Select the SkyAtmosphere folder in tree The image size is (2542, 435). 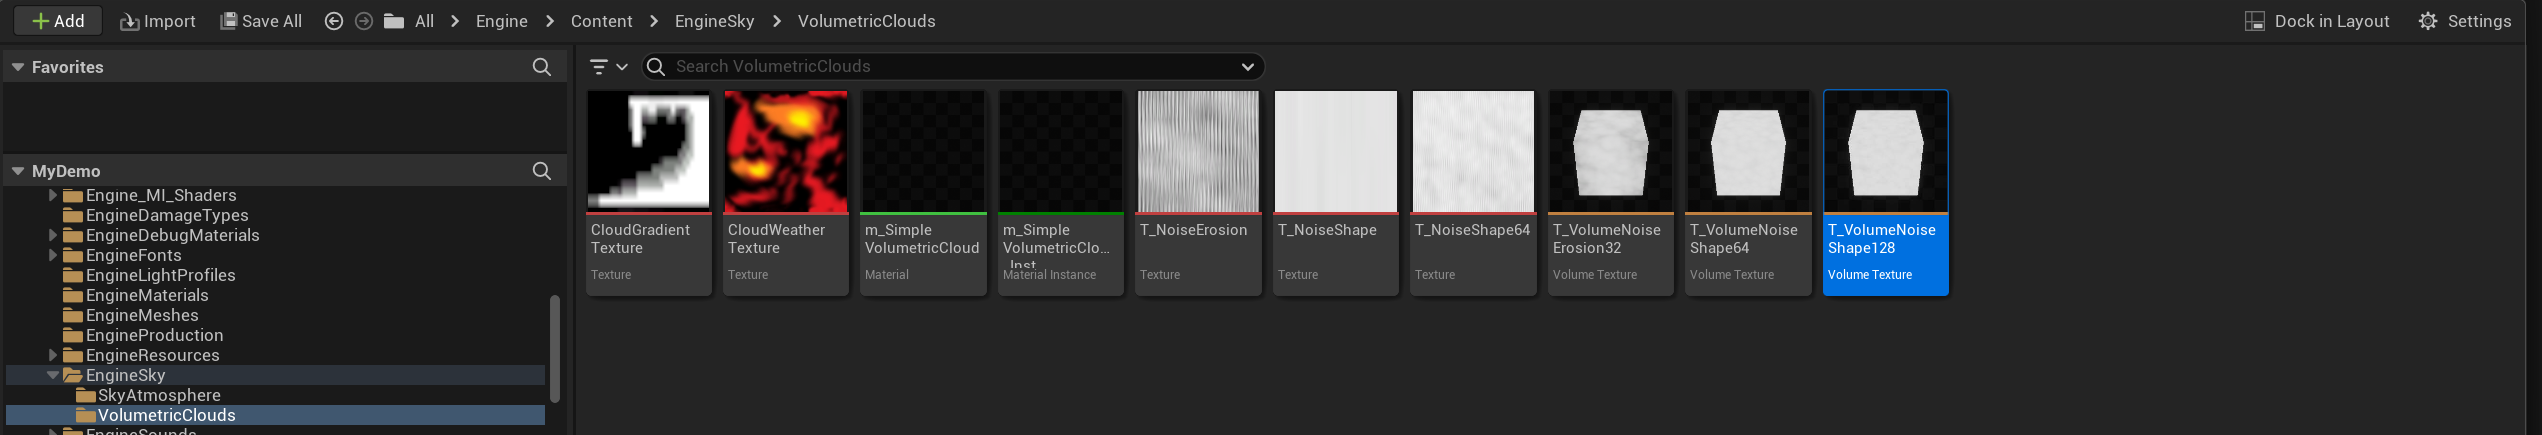click(x=159, y=395)
